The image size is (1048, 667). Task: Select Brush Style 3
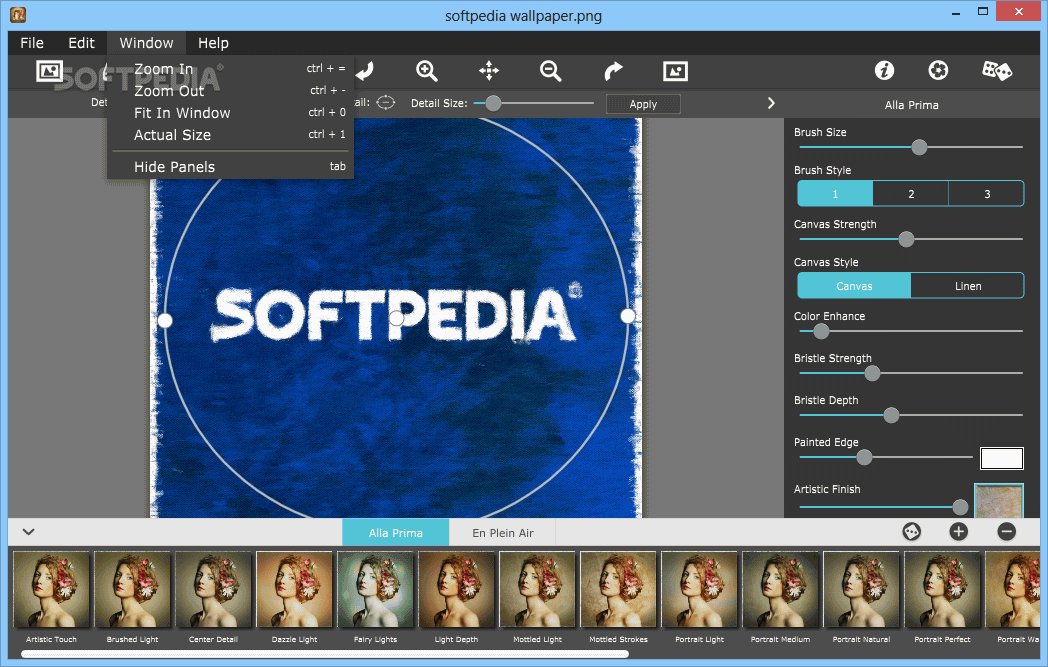click(987, 194)
